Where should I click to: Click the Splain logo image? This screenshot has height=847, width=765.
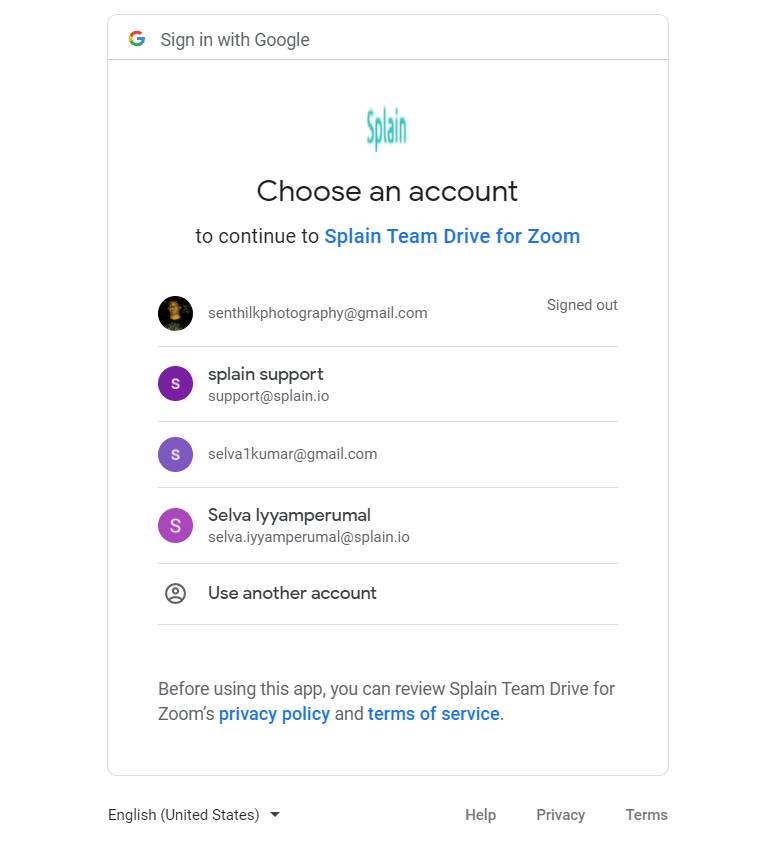[x=387, y=129]
